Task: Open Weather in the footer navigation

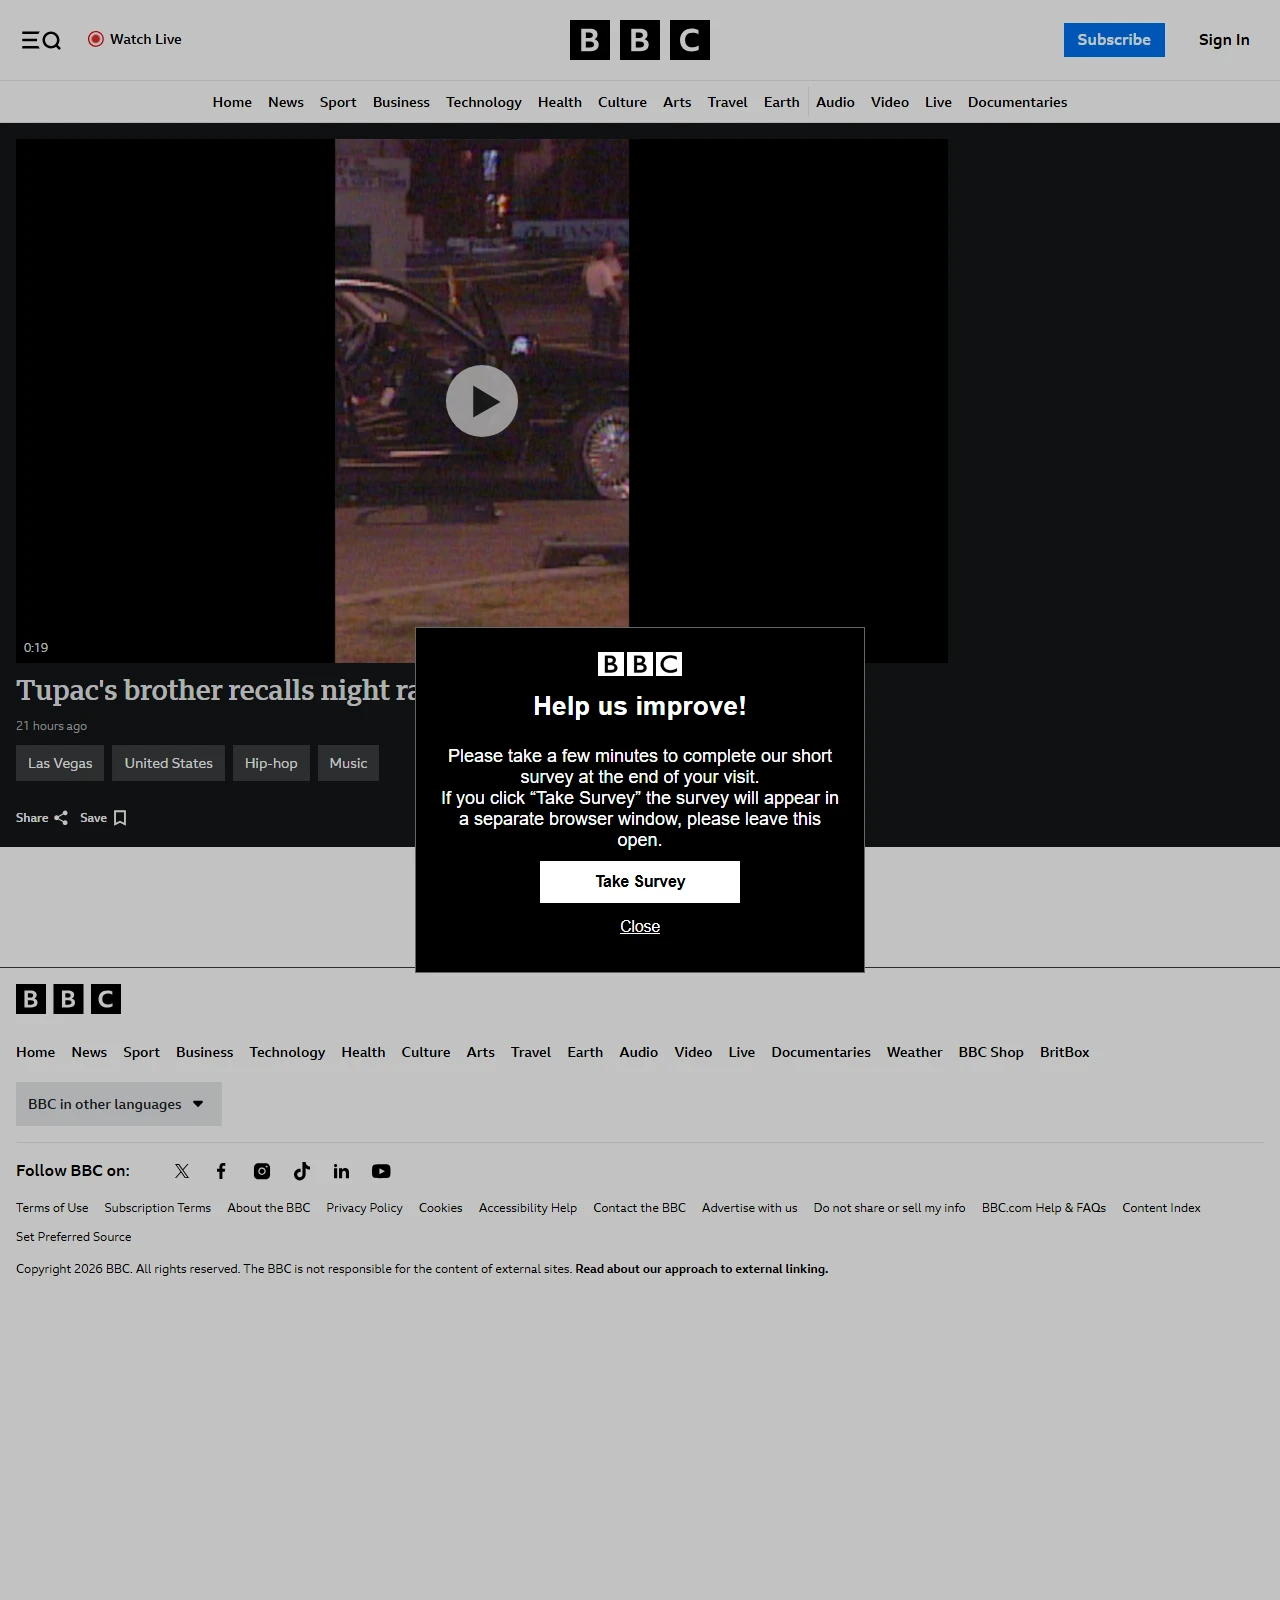Action: tap(914, 1052)
